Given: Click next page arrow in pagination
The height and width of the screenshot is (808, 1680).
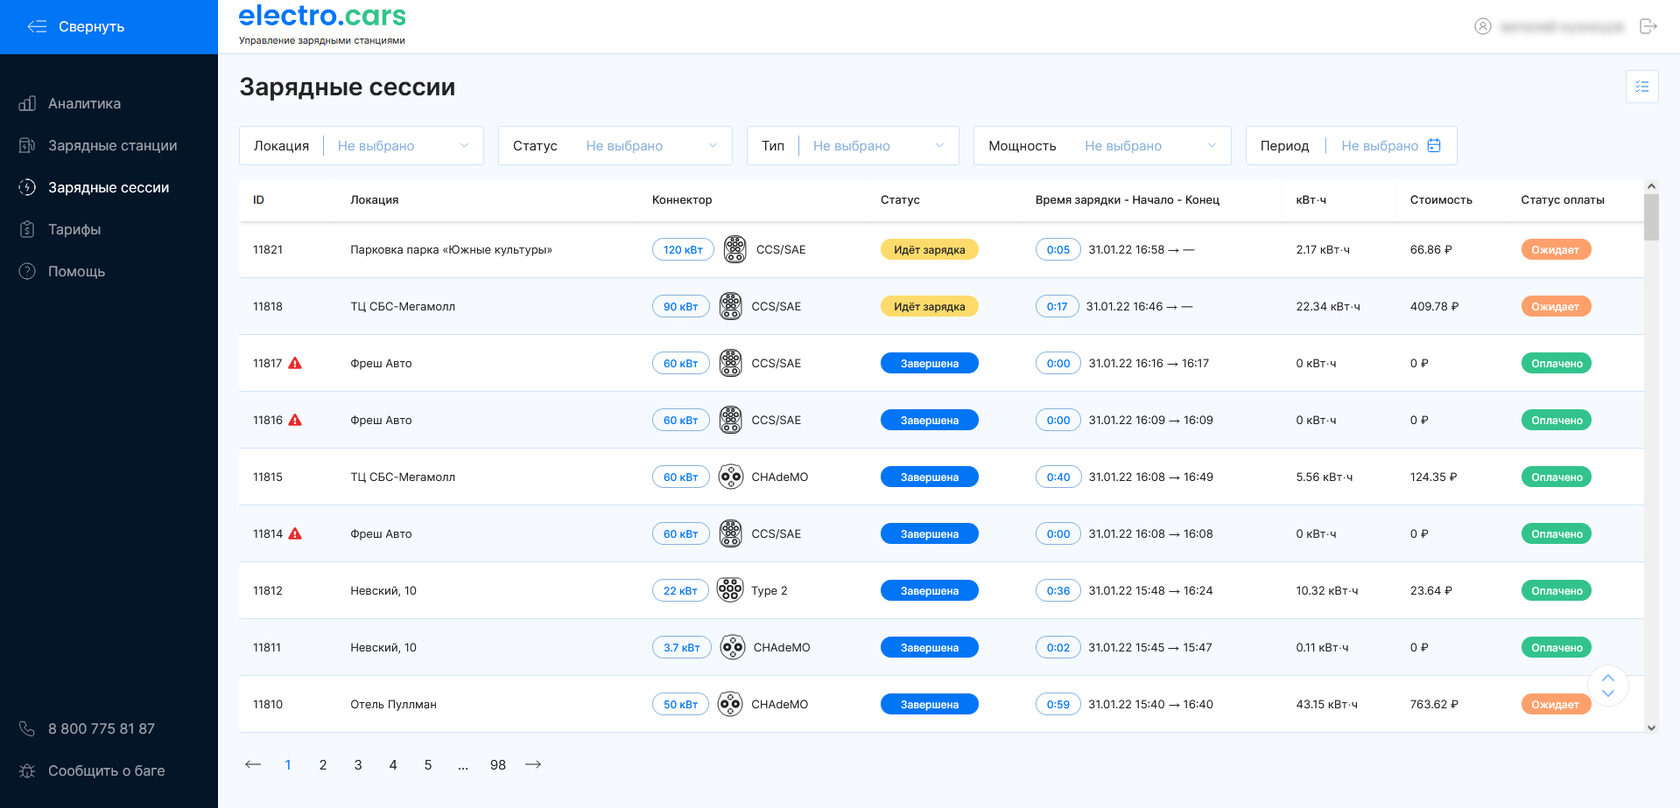Looking at the screenshot, I should (533, 765).
